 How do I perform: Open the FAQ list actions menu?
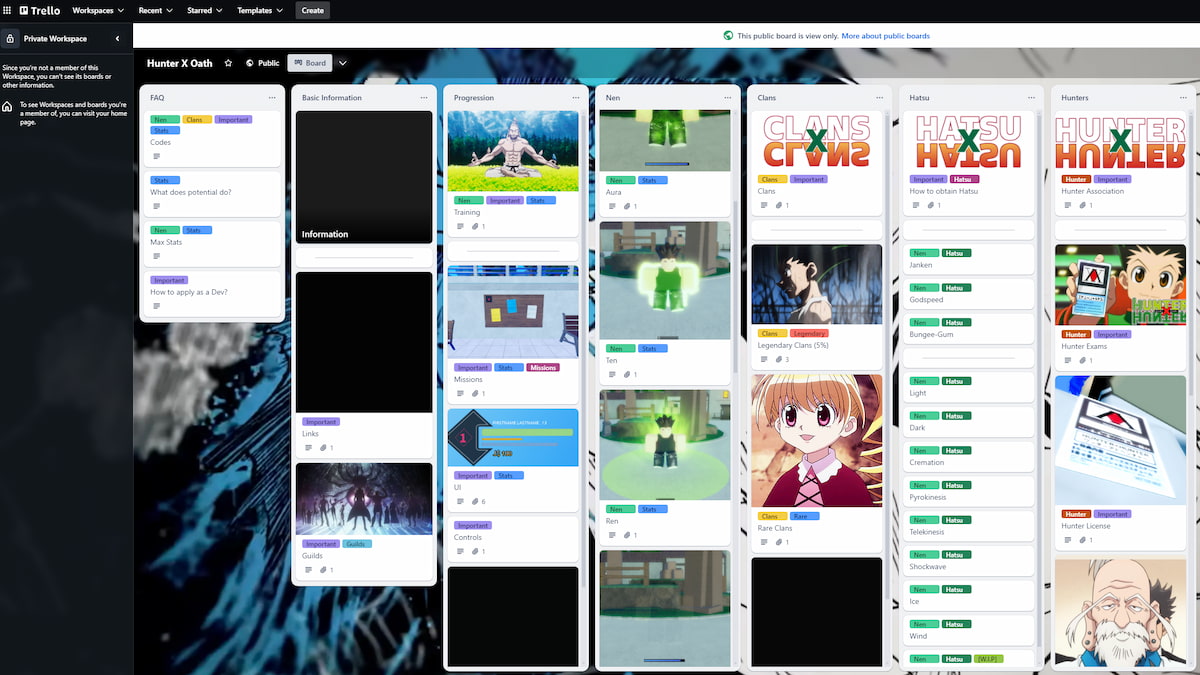[271, 97]
